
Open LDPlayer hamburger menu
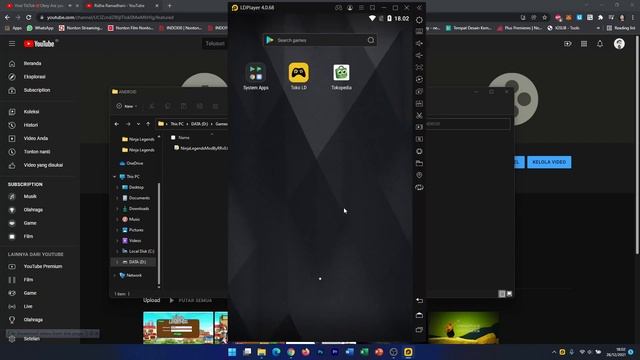click(x=361, y=8)
